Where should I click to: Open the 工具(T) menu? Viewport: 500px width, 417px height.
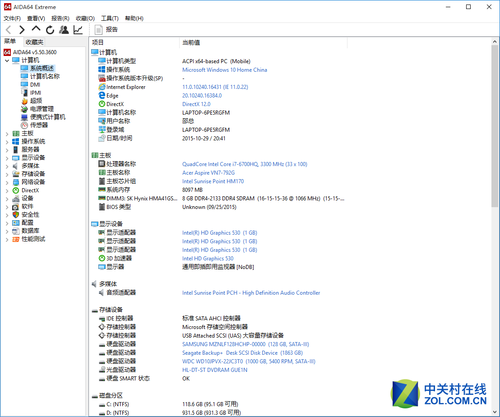click(x=110, y=18)
